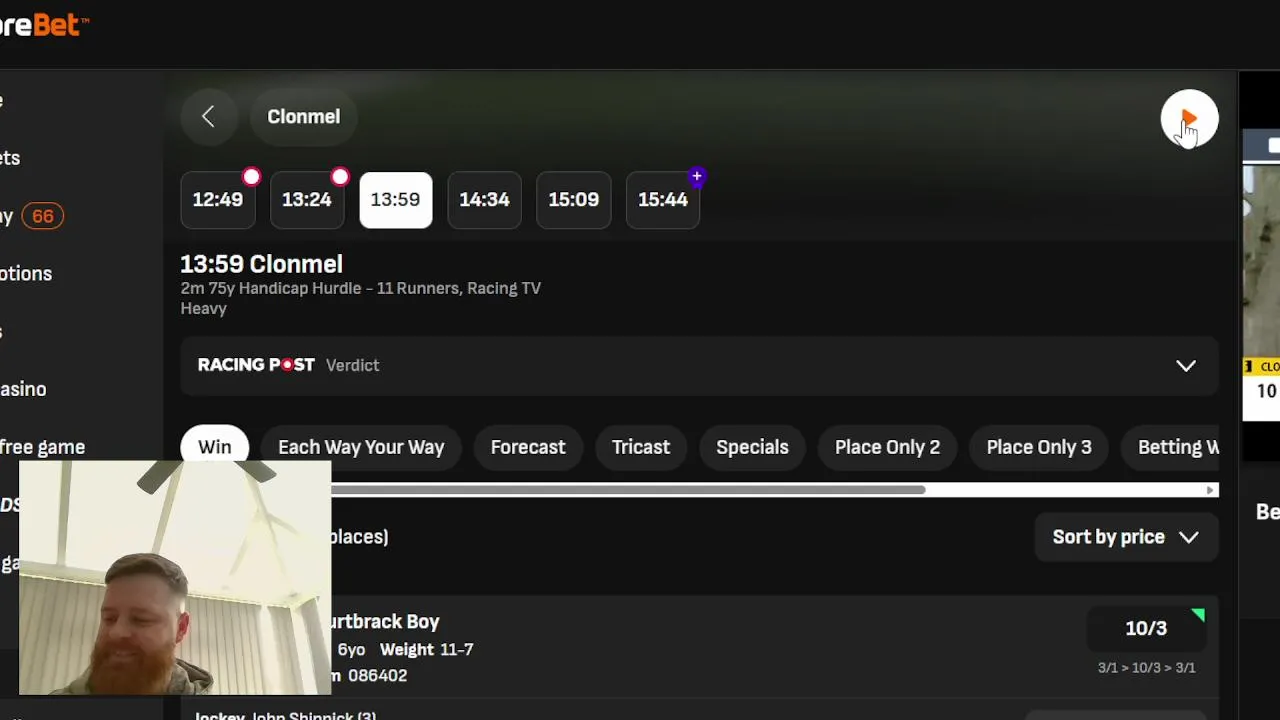Click the Clonmel venue title pill
The height and width of the screenshot is (720, 1280).
[303, 117]
